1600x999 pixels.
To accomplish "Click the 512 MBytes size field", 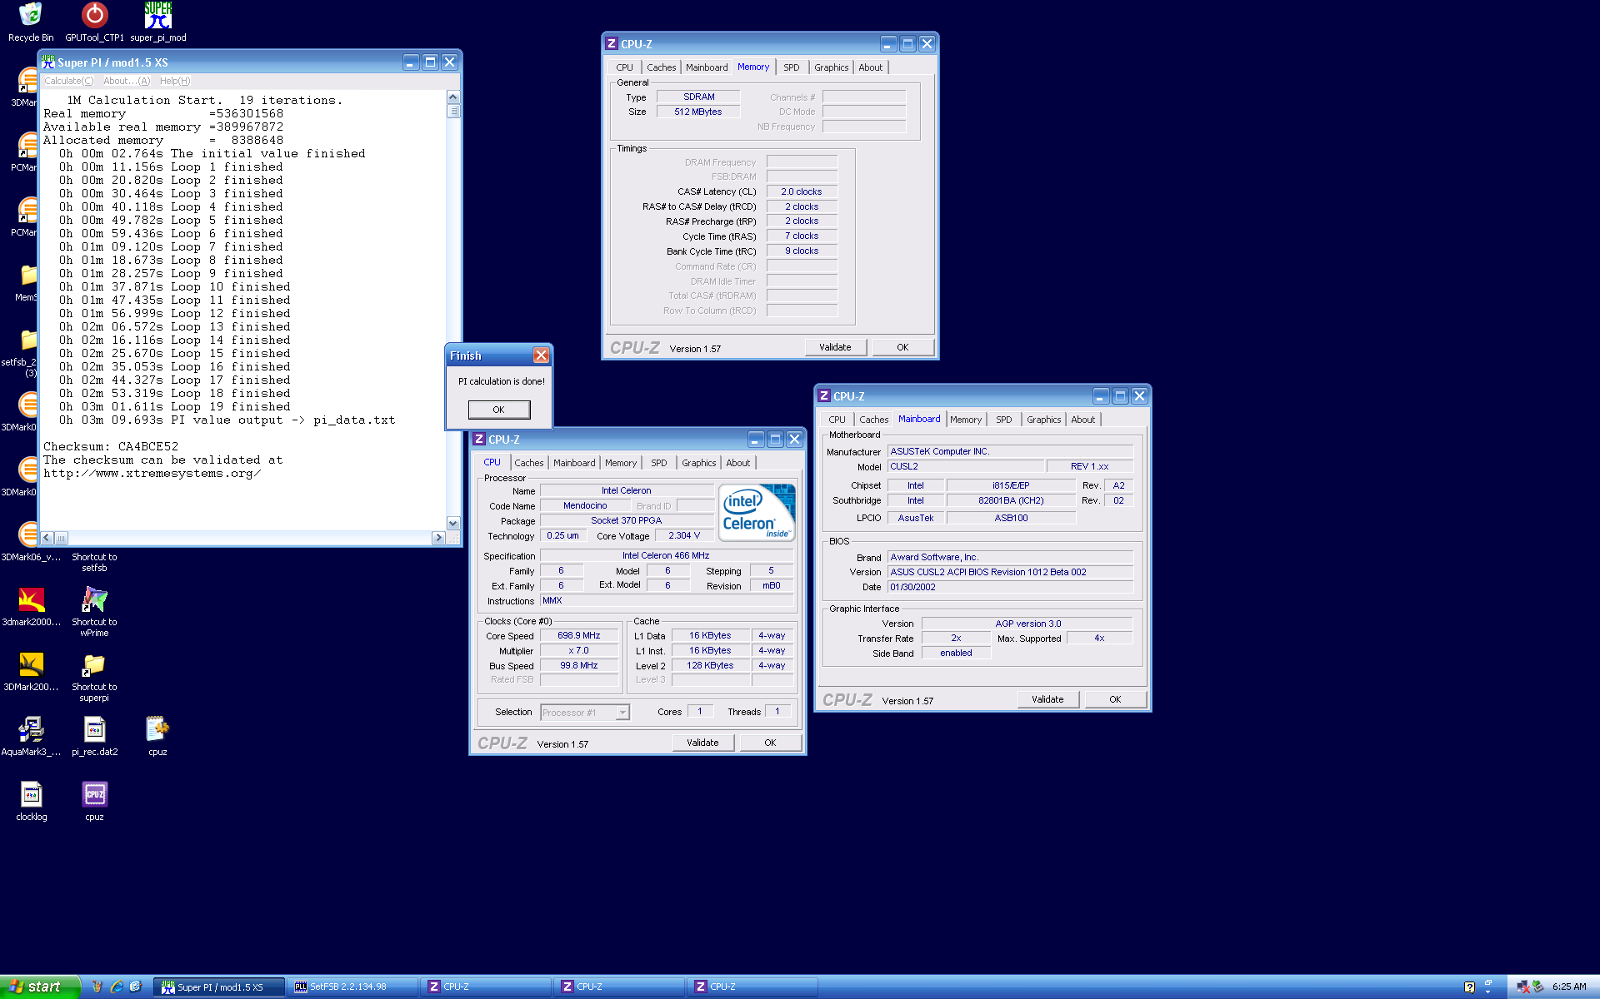I will (698, 112).
